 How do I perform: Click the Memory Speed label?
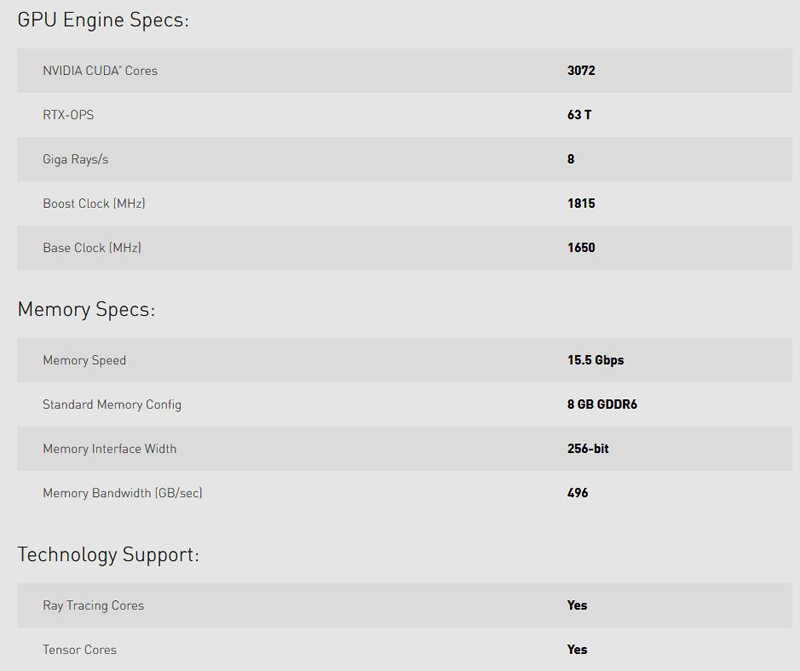[84, 360]
